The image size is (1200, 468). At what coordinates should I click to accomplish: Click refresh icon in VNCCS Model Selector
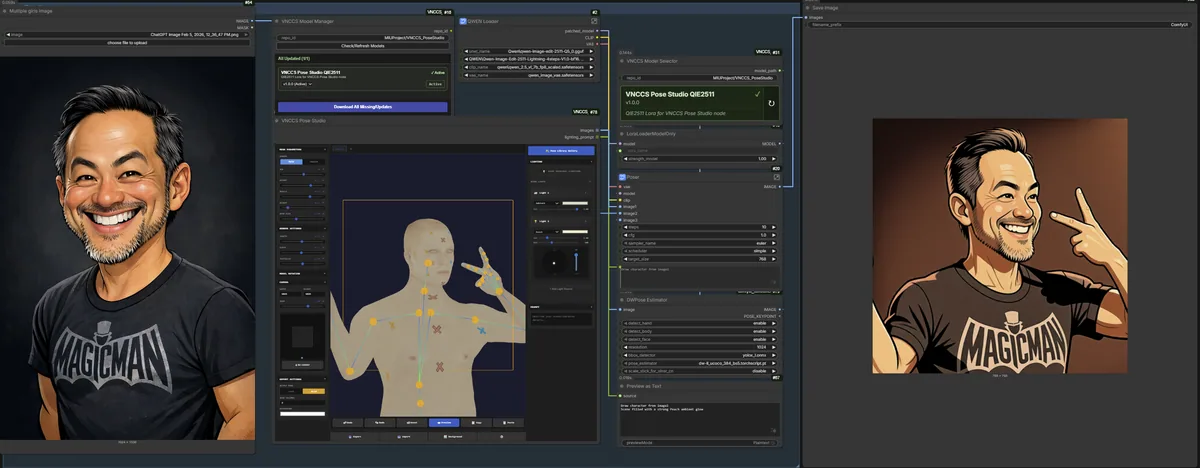(770, 102)
